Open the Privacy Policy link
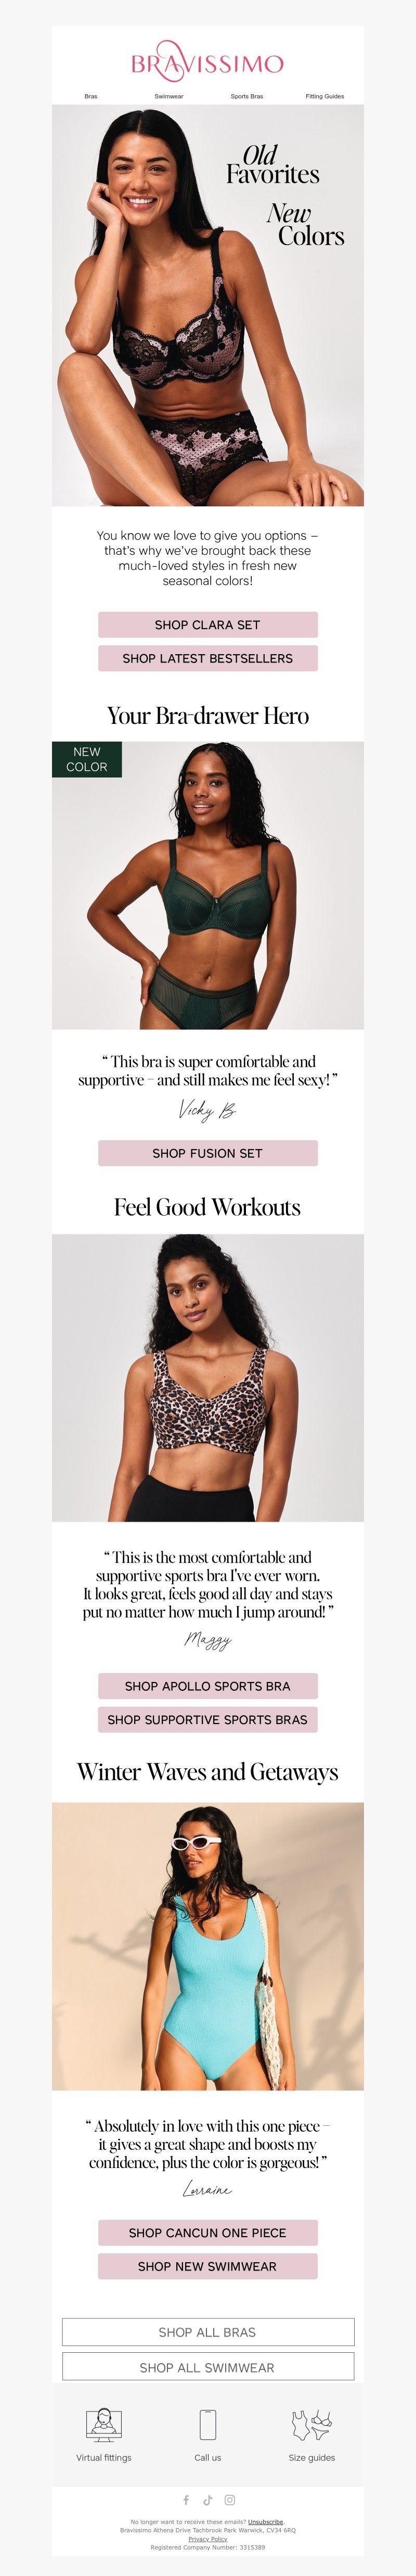The height and width of the screenshot is (2576, 416). pos(208,2538)
